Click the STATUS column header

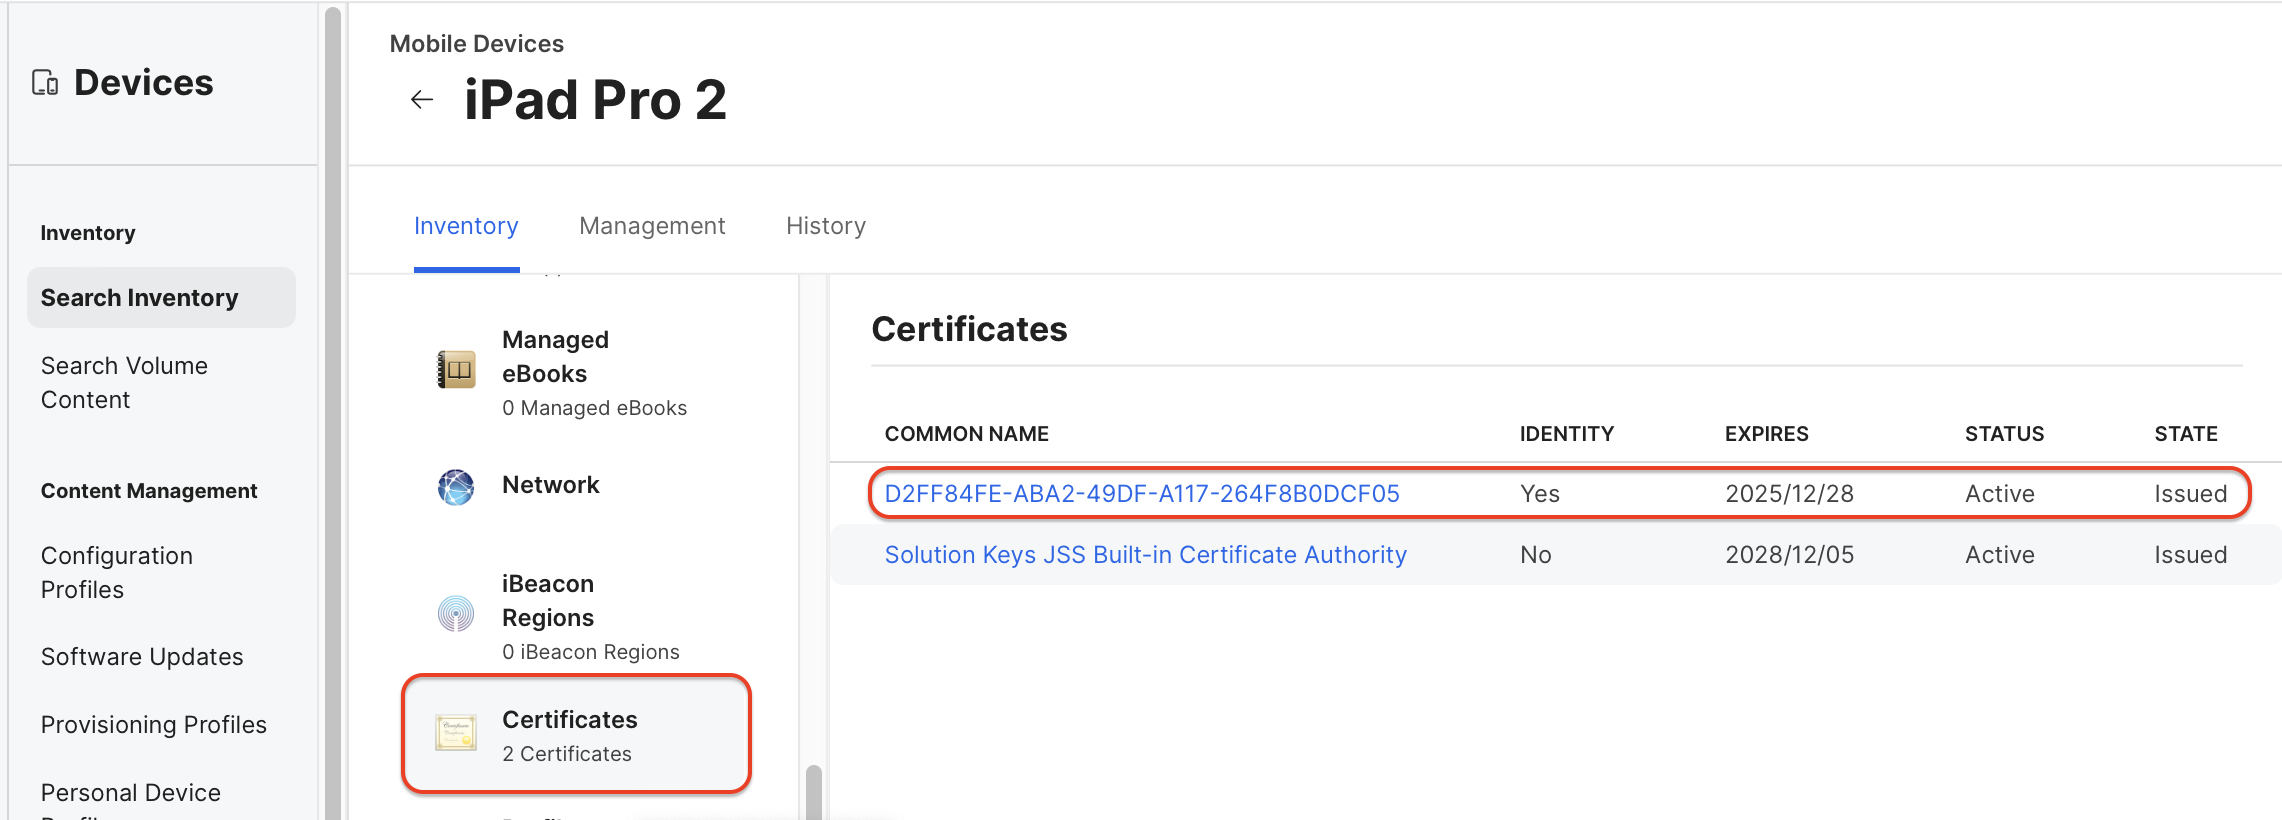coord(2005,434)
